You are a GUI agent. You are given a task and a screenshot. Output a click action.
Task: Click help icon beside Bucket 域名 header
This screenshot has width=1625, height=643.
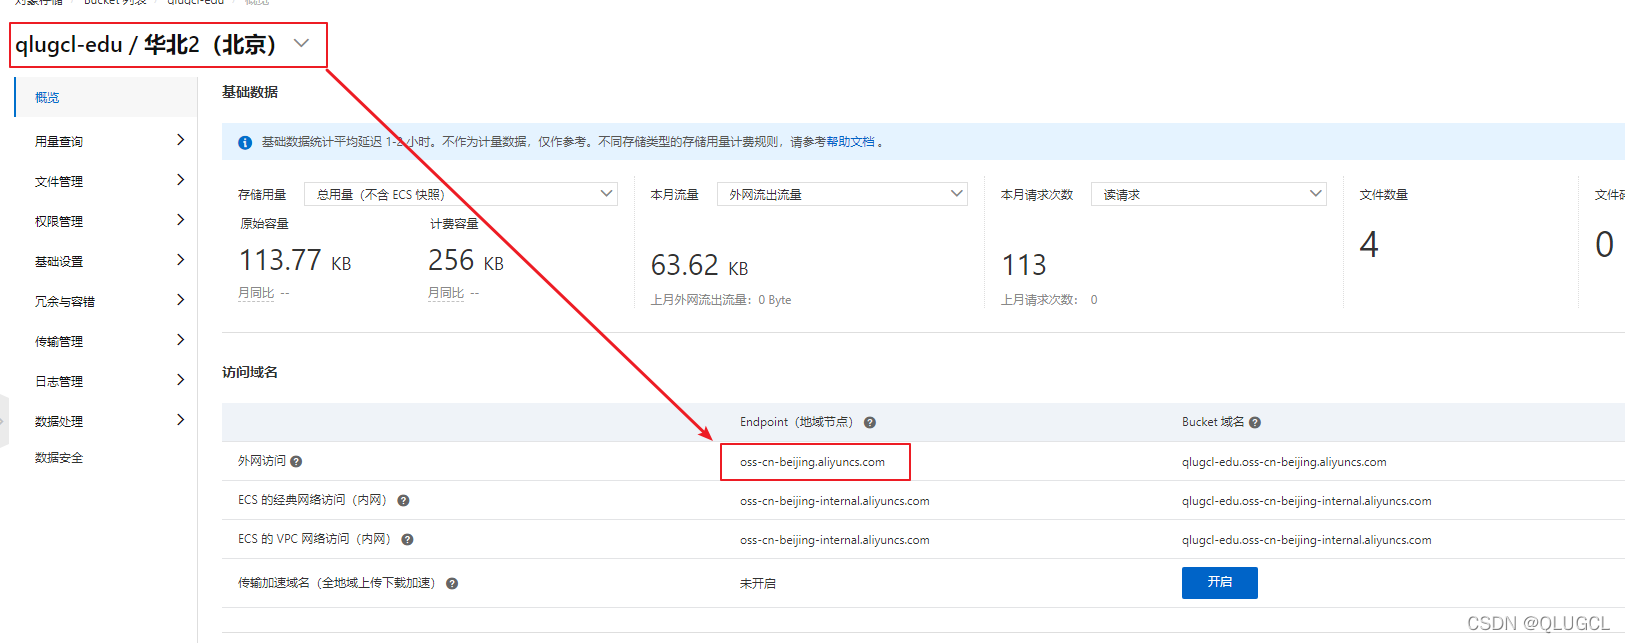click(x=1255, y=423)
